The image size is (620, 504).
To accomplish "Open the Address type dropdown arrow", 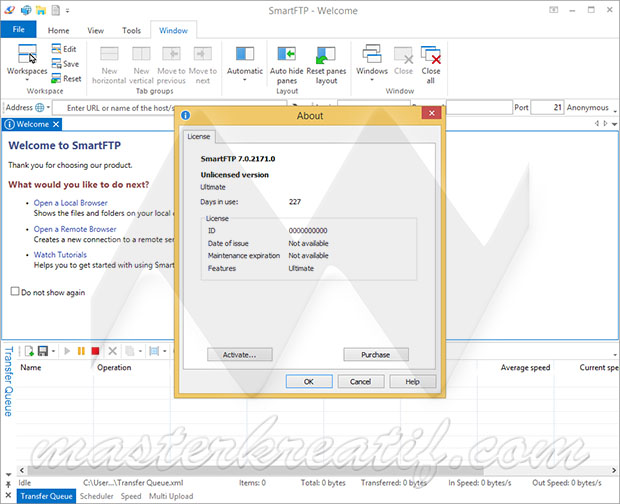I will 48,108.
